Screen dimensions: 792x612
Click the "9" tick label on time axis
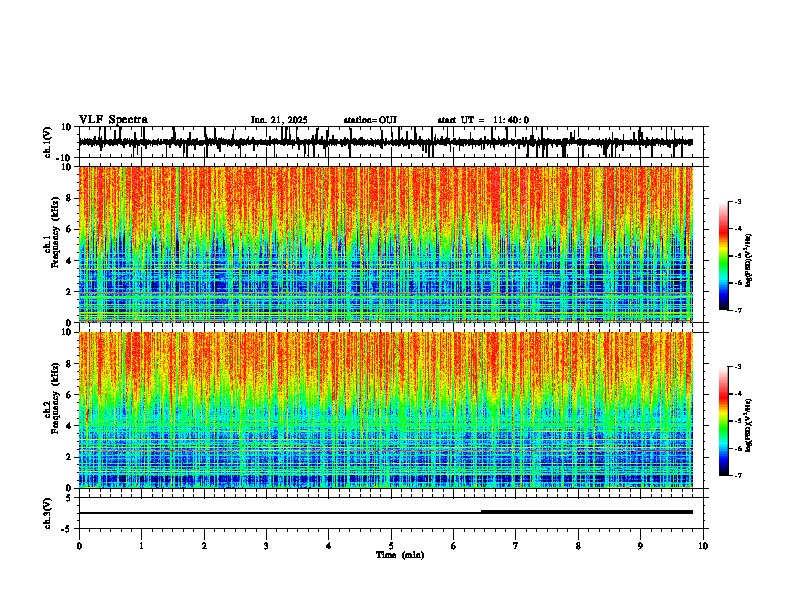tap(640, 546)
